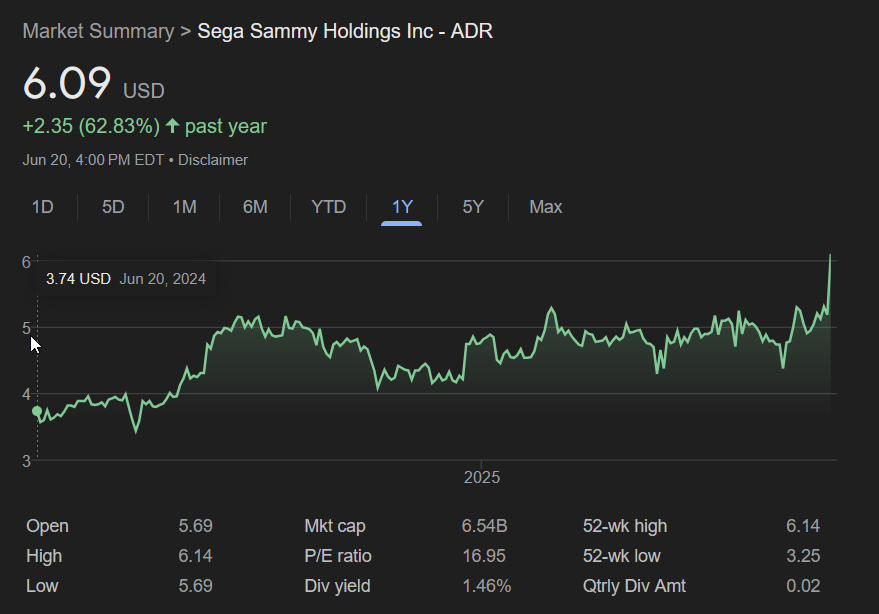Switch to the 5Y range tab
879x614 pixels.
tap(473, 207)
